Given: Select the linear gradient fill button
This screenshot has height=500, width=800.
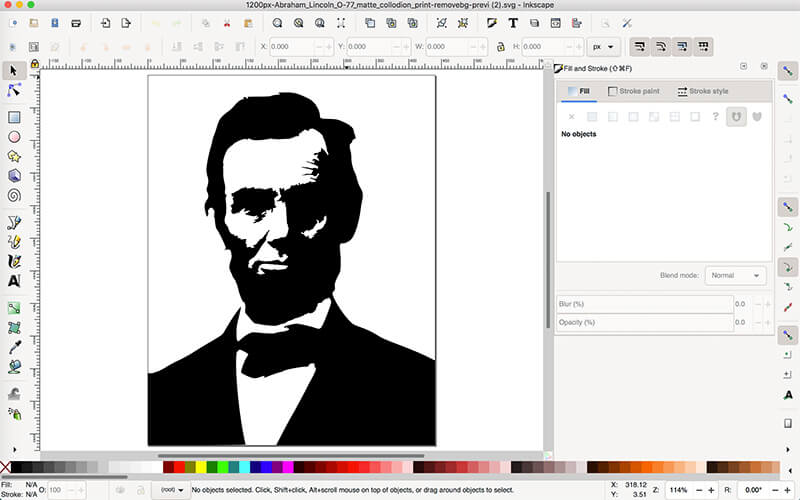Looking at the screenshot, I should tap(613, 116).
